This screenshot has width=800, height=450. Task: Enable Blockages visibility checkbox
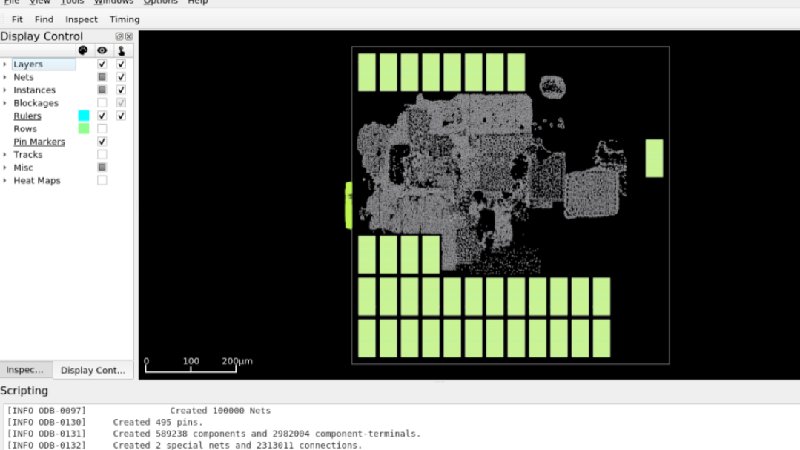click(x=102, y=103)
